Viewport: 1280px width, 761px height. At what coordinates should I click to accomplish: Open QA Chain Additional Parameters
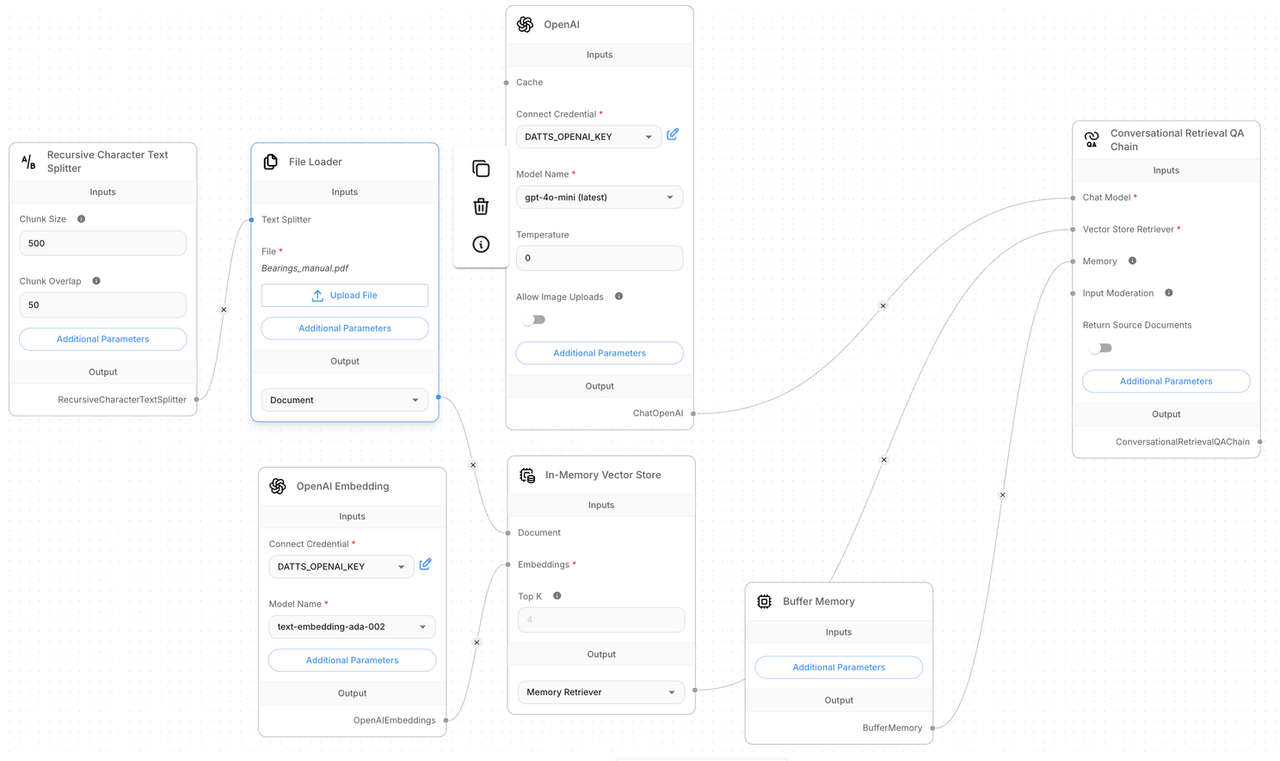coord(1166,381)
